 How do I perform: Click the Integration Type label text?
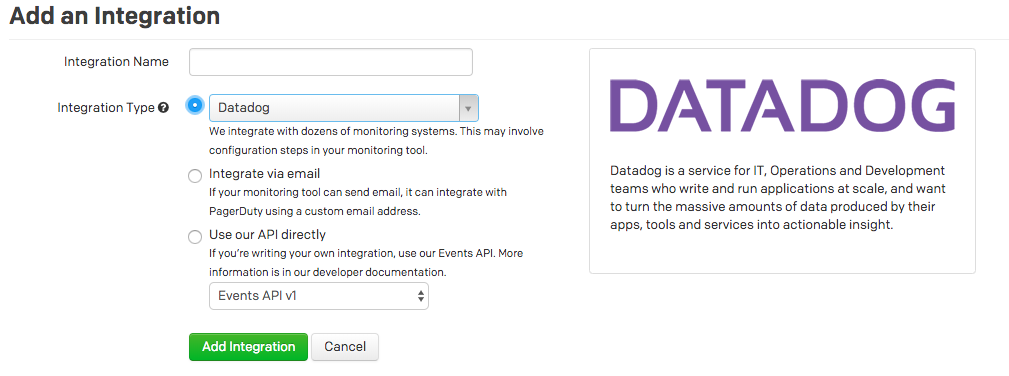click(106, 108)
